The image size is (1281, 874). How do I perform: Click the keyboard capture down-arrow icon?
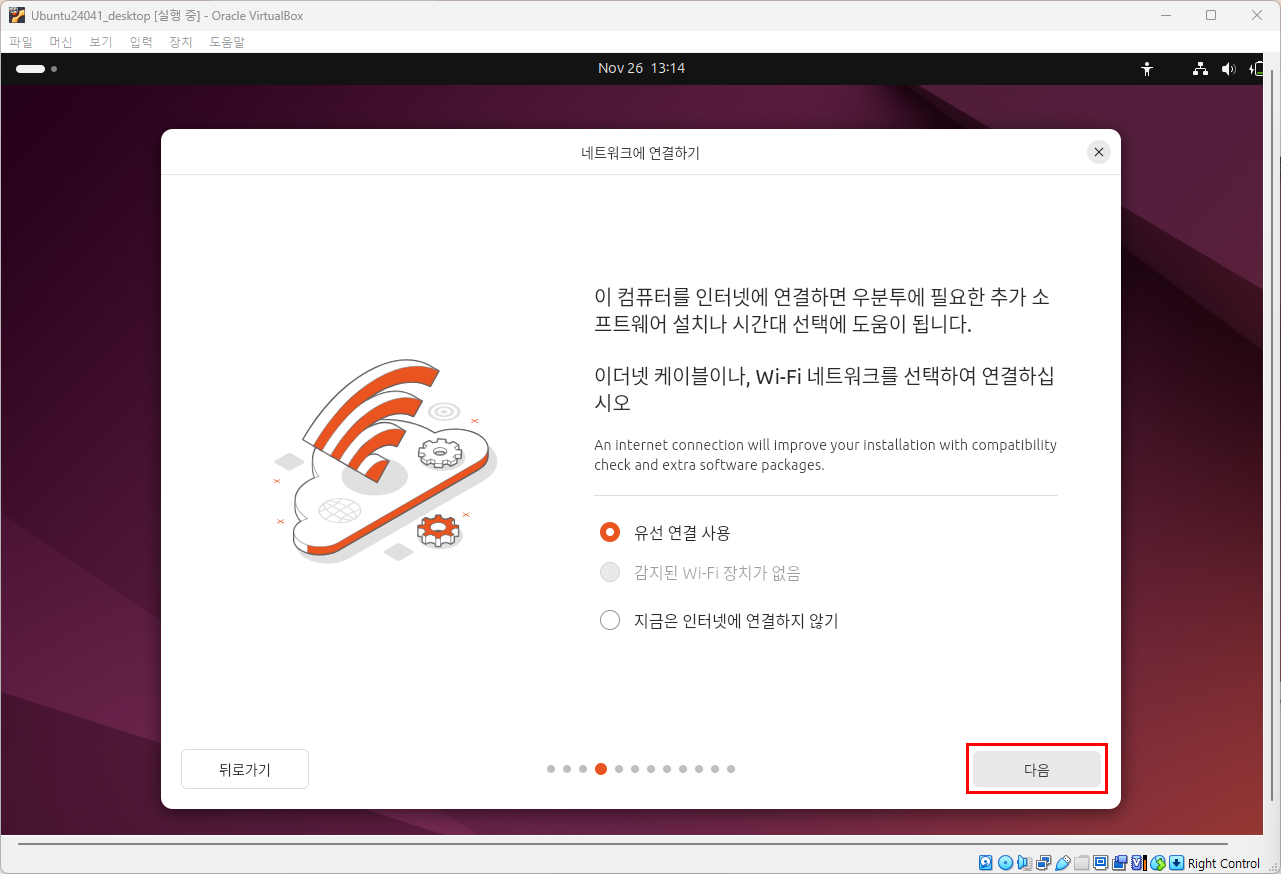pos(1176,863)
